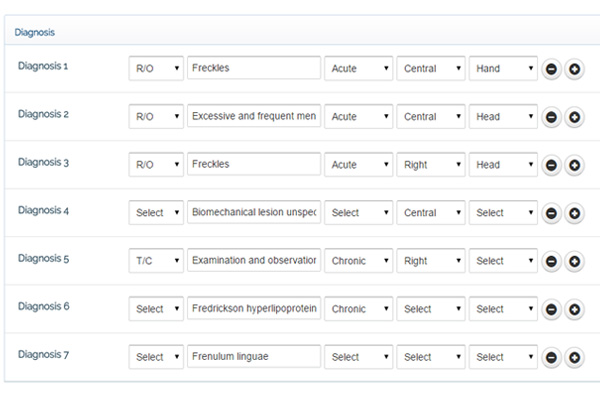Open the Hand body-part dropdown in Diagnosis 1

click(504, 69)
